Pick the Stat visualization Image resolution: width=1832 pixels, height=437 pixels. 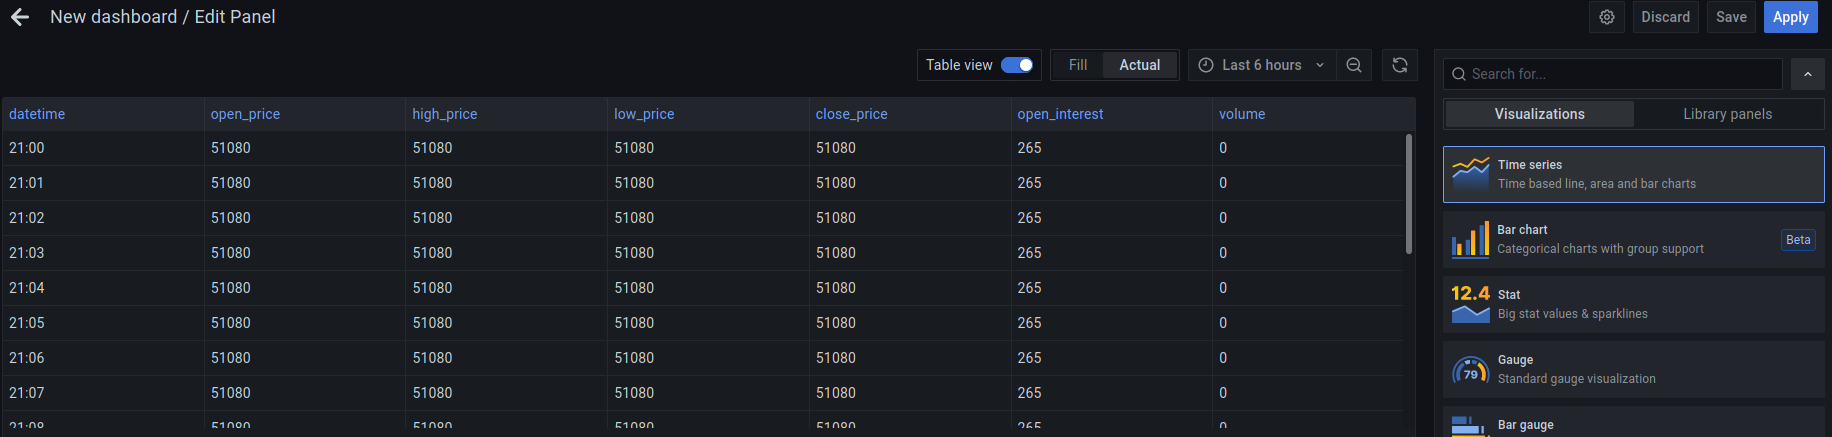[1634, 304]
